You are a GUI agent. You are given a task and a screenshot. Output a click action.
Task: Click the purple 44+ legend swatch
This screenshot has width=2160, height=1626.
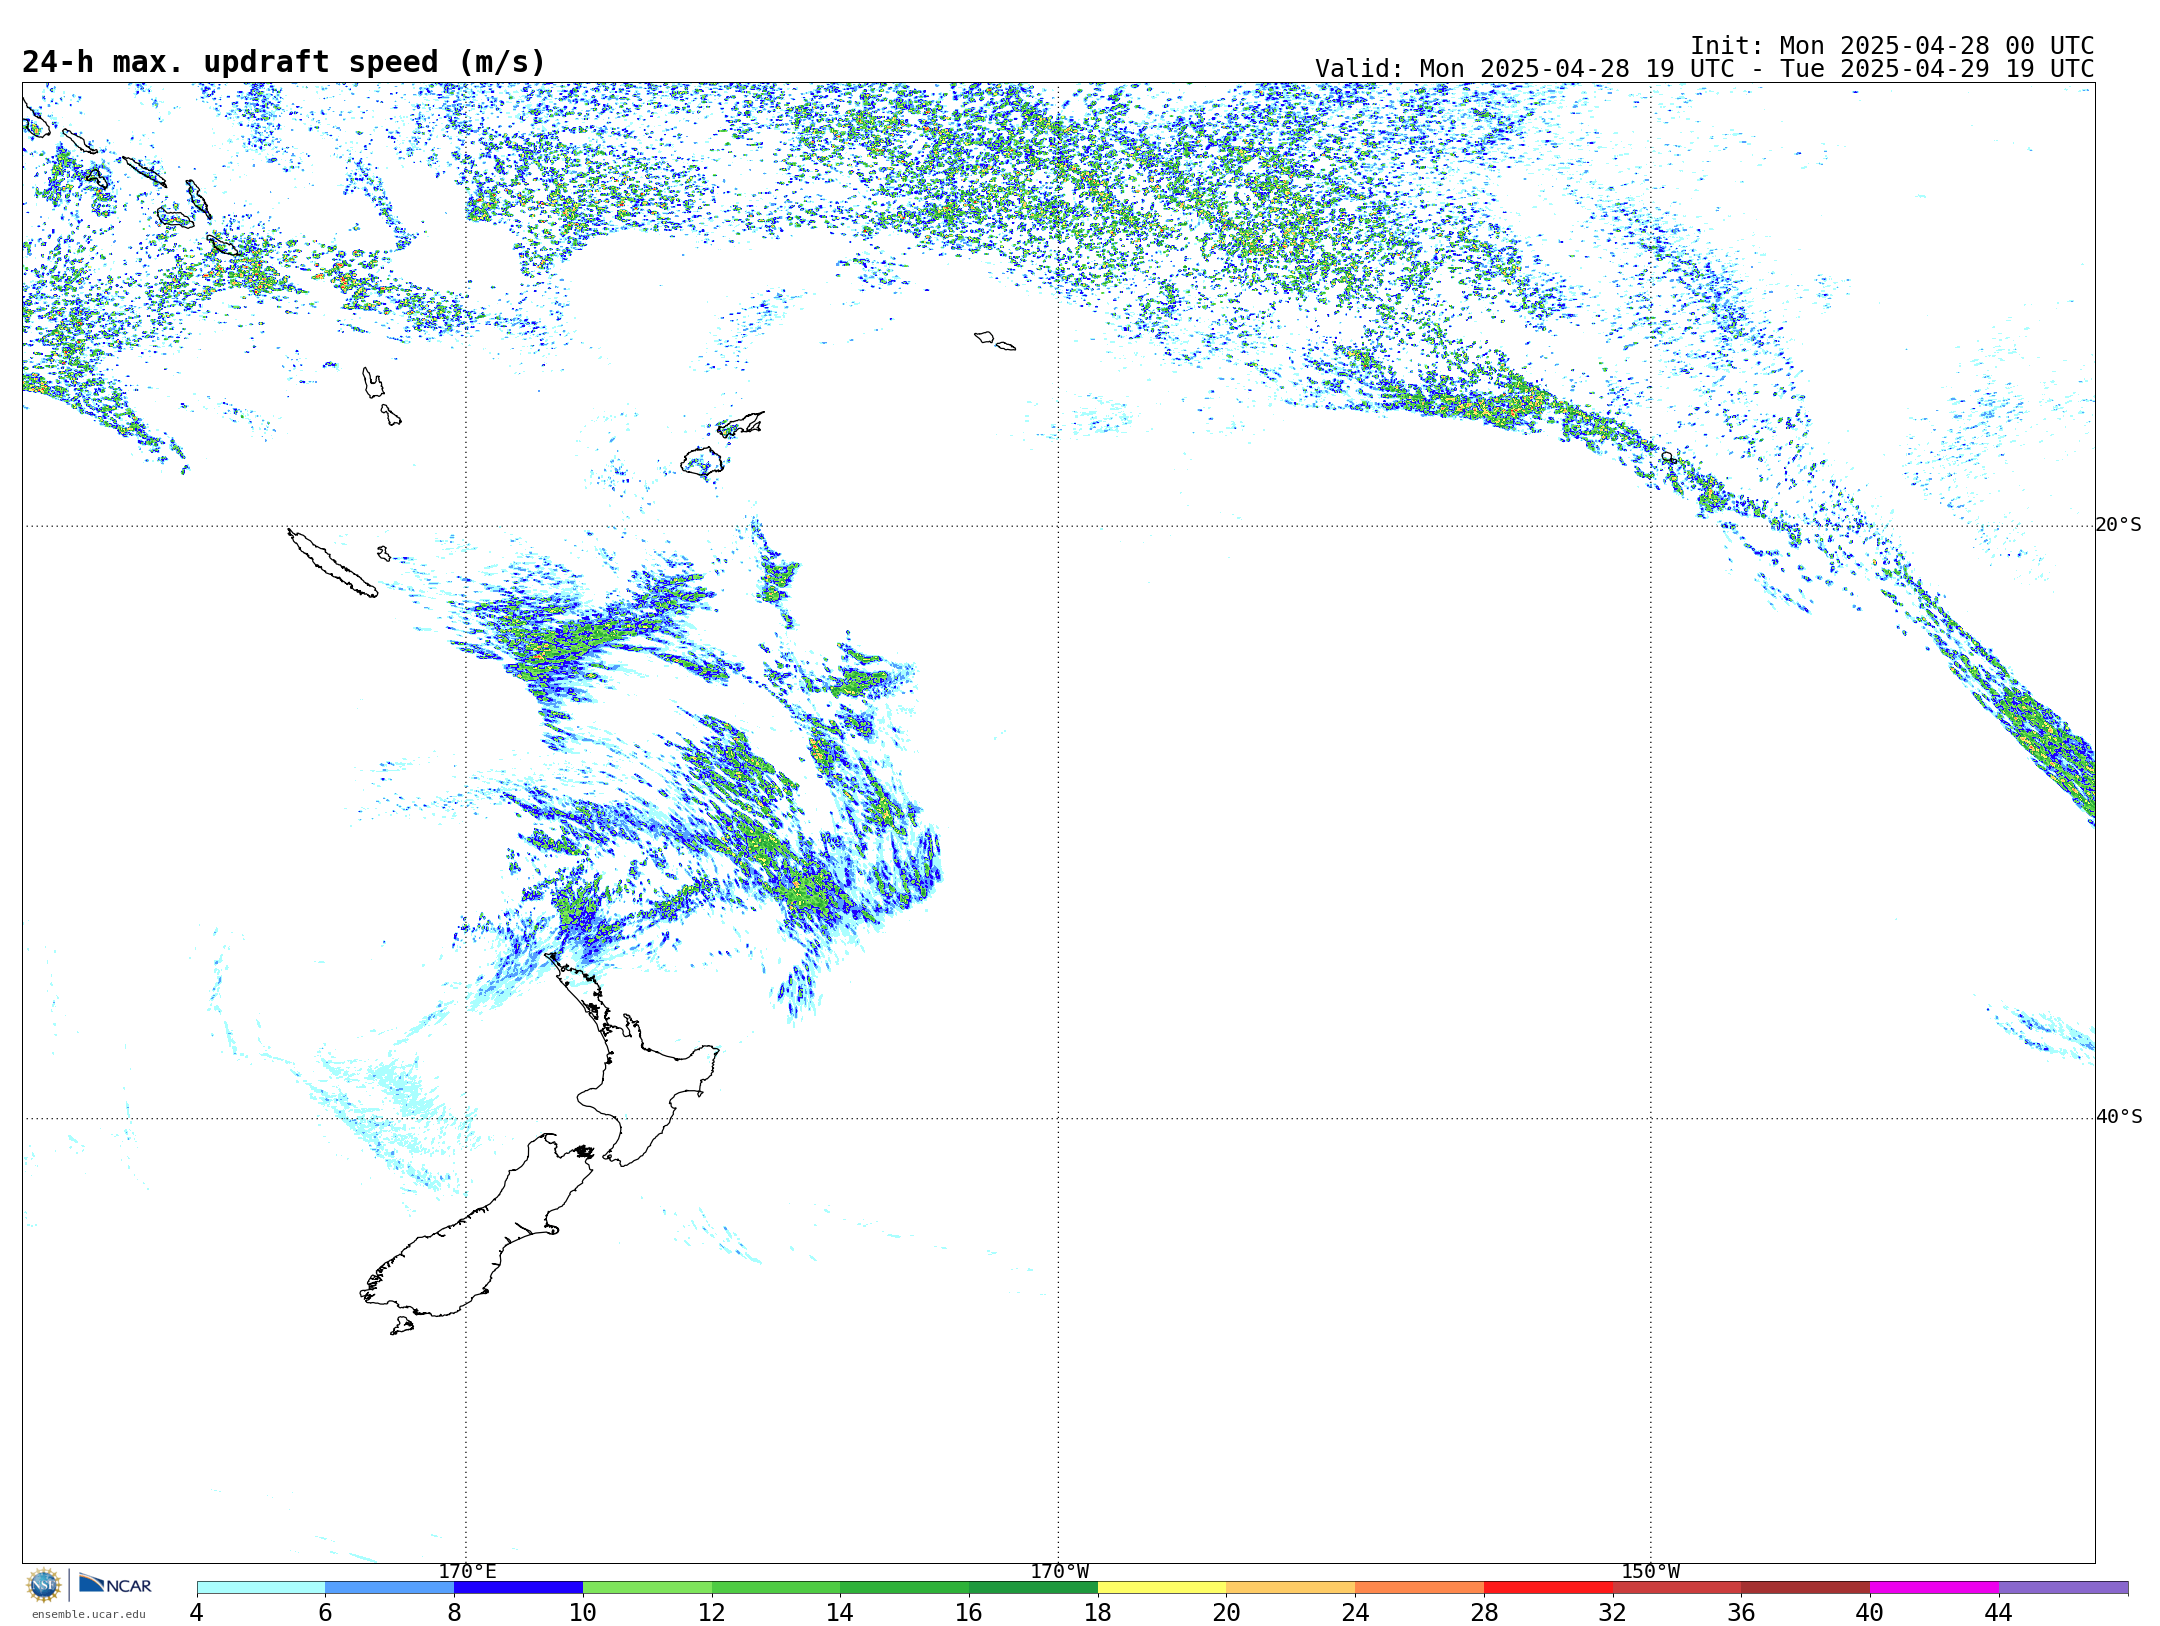click(2063, 1588)
